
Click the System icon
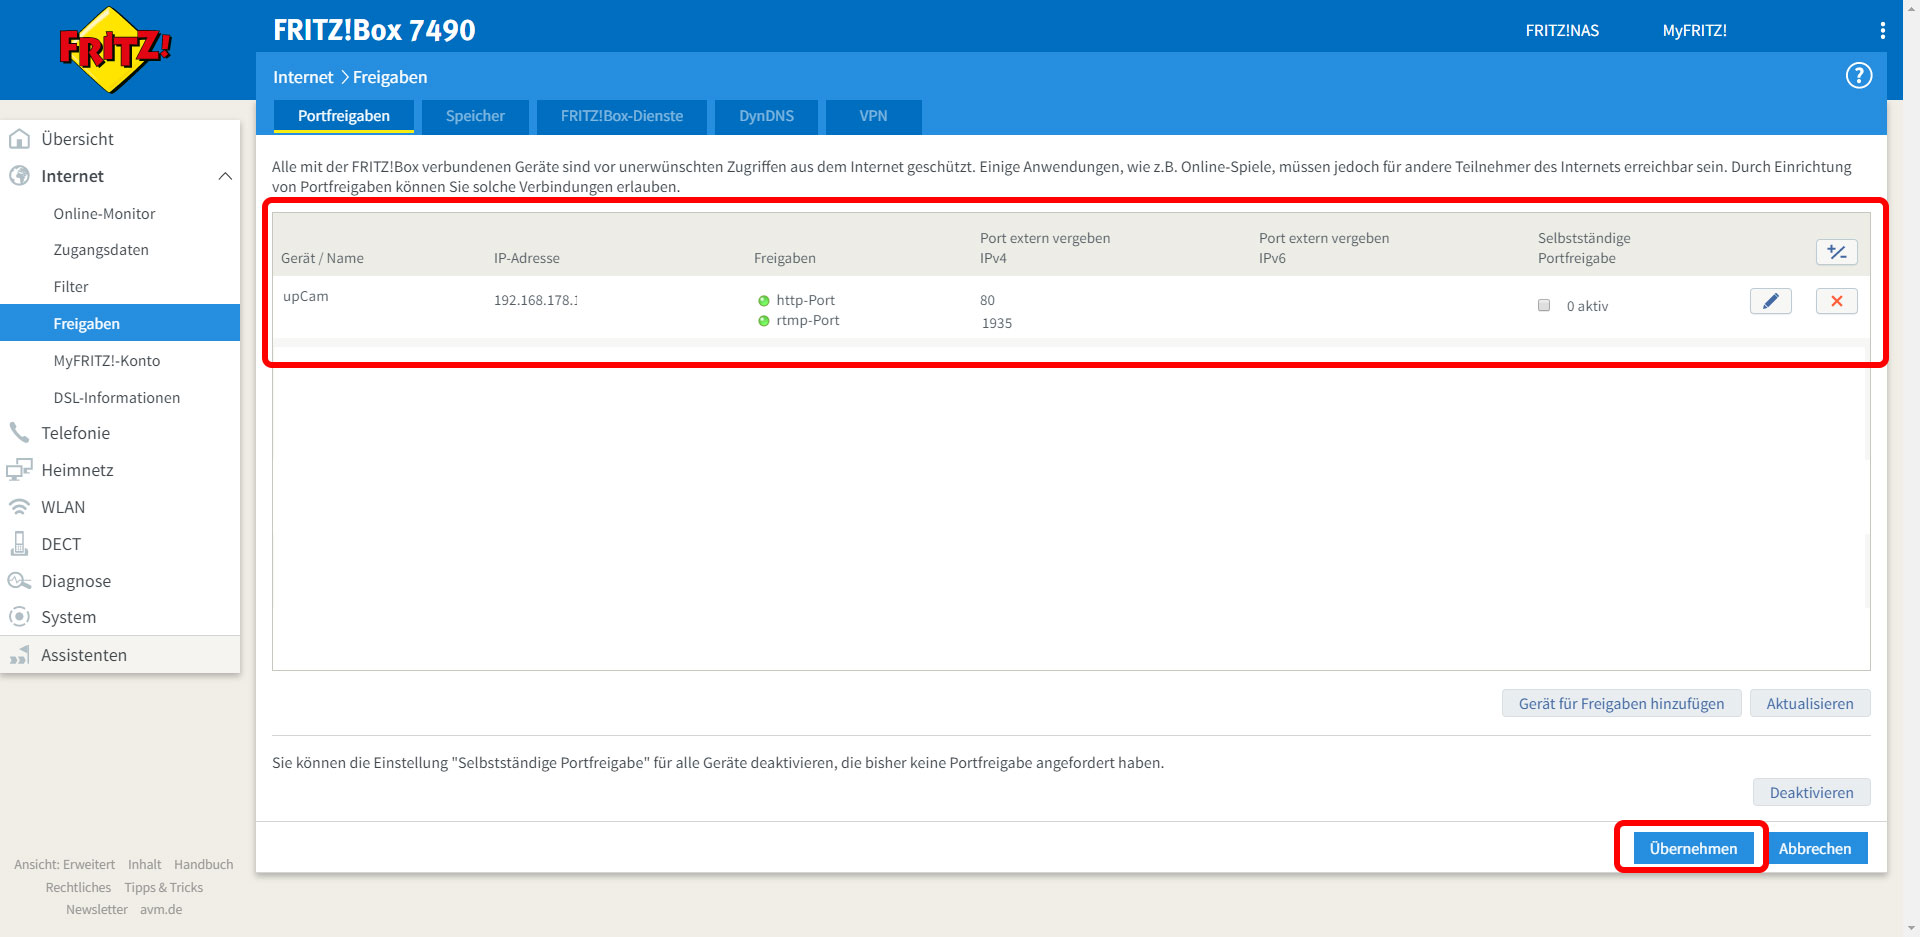19,616
